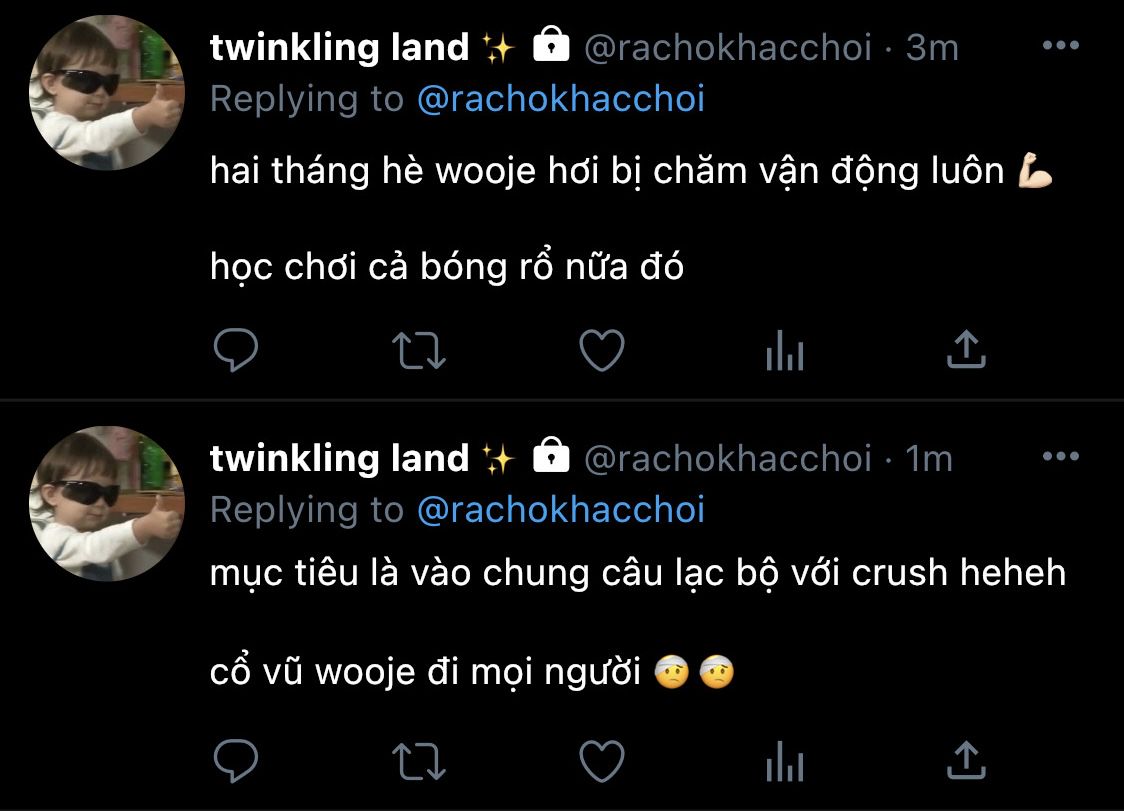Share the second tweet

point(966,760)
